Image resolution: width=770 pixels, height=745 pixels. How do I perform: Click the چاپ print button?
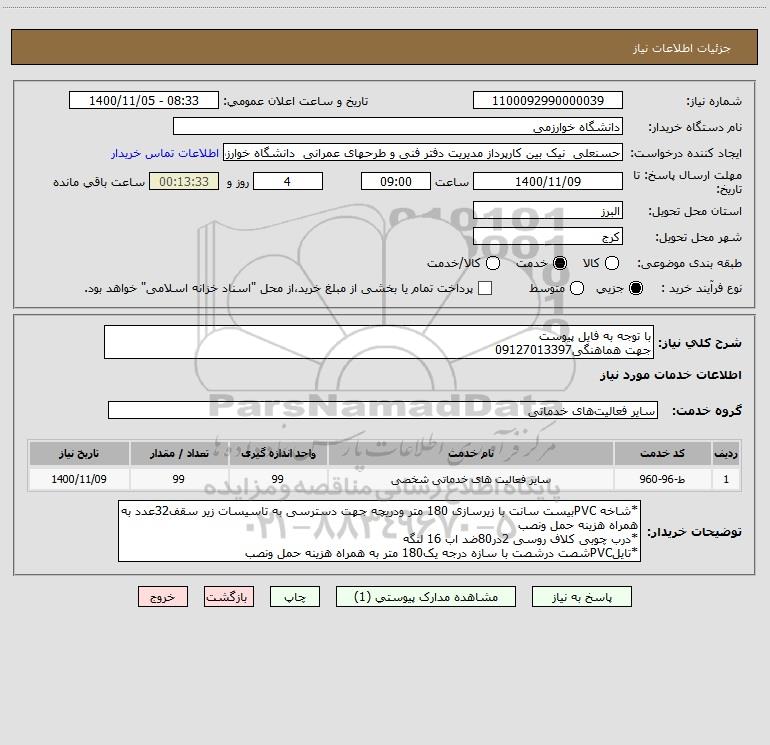295,597
